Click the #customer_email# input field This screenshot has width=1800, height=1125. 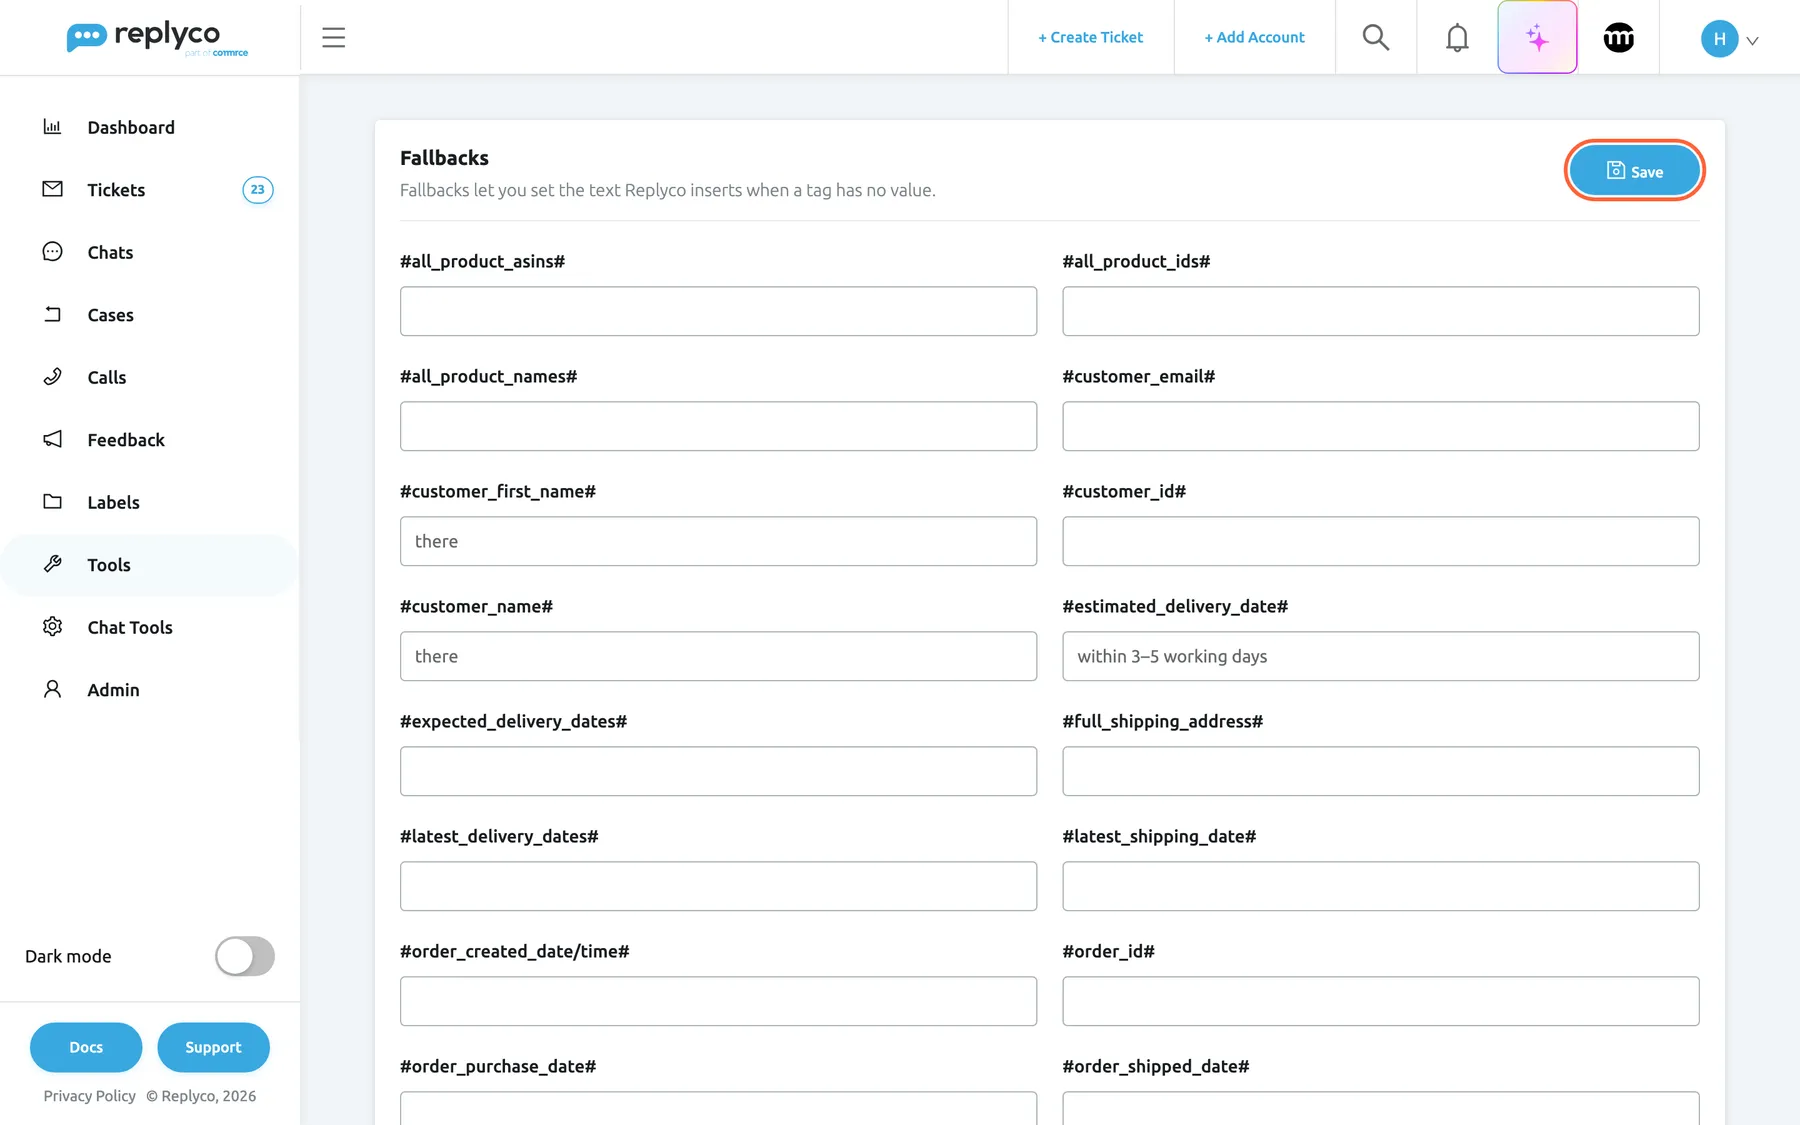coord(1380,426)
